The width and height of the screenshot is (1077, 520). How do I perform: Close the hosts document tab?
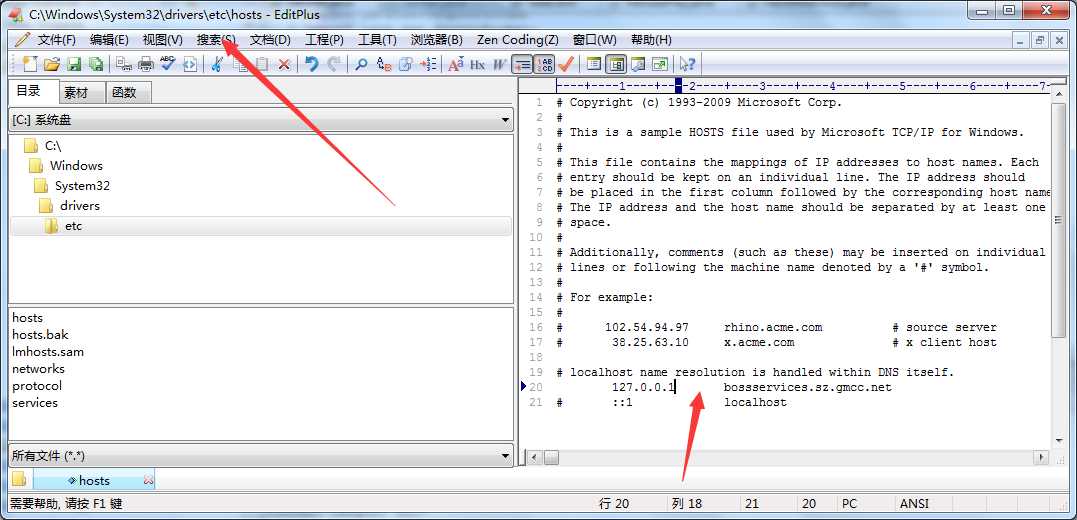point(148,479)
